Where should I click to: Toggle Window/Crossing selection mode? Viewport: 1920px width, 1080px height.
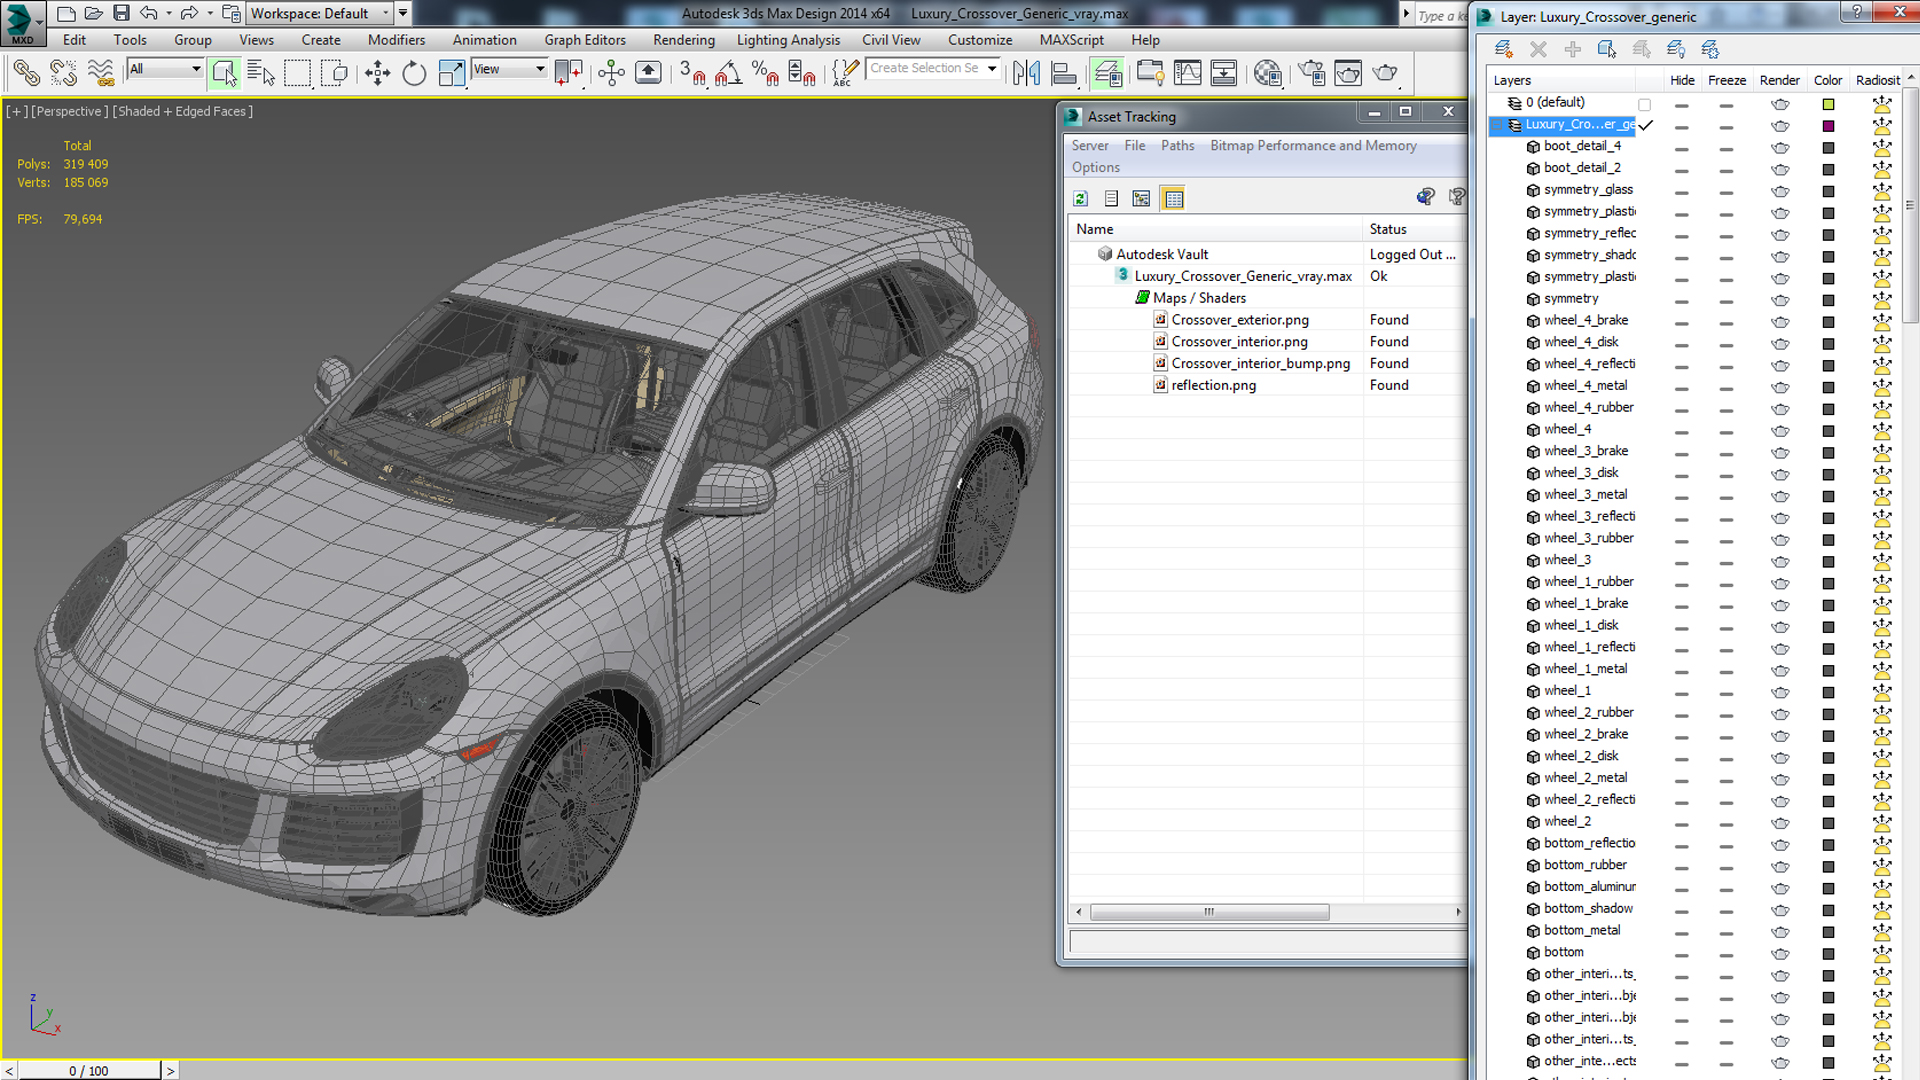pyautogui.click(x=334, y=73)
